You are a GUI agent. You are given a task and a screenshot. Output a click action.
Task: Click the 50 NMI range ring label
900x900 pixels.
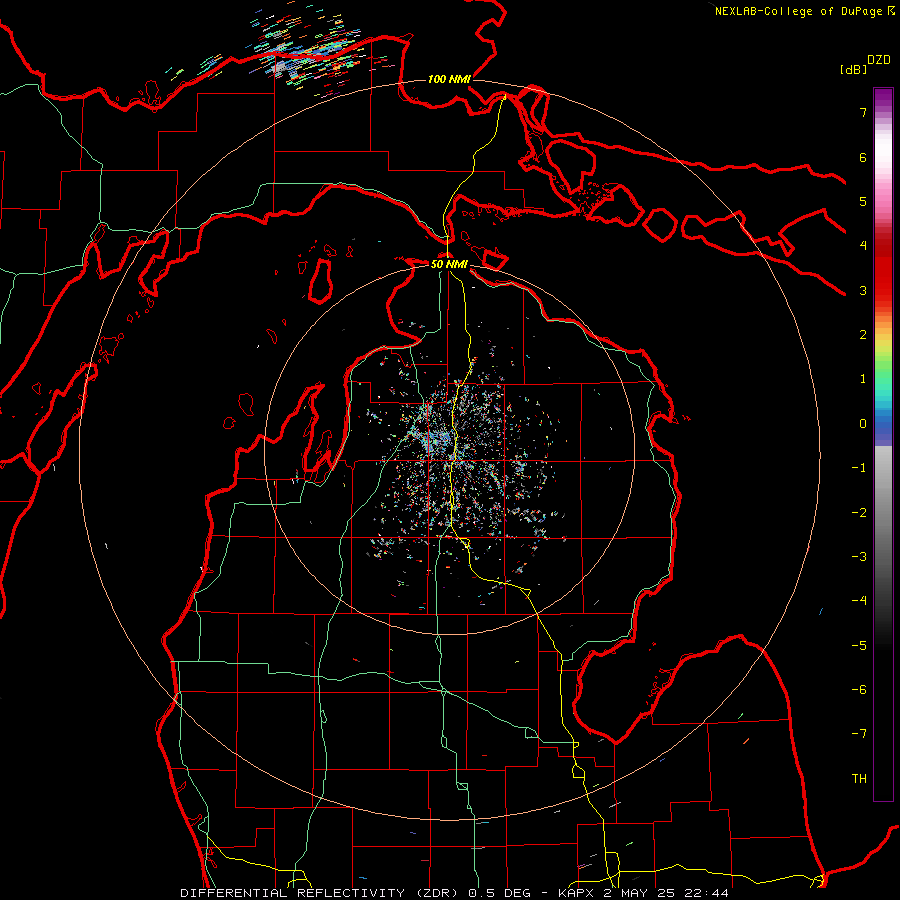[x=449, y=264]
